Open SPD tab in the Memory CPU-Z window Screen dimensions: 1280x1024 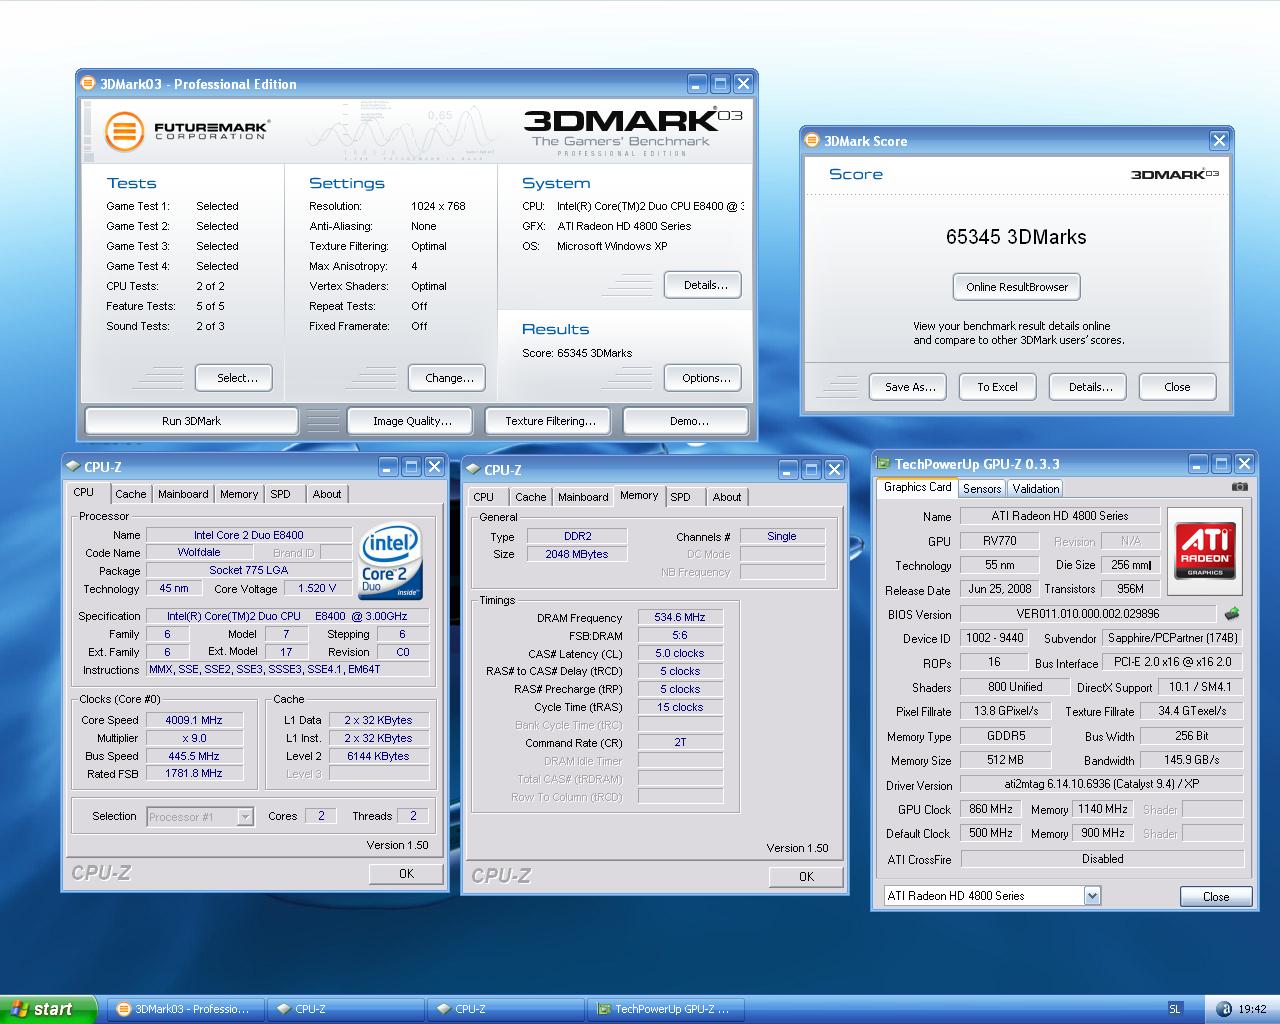tap(680, 497)
